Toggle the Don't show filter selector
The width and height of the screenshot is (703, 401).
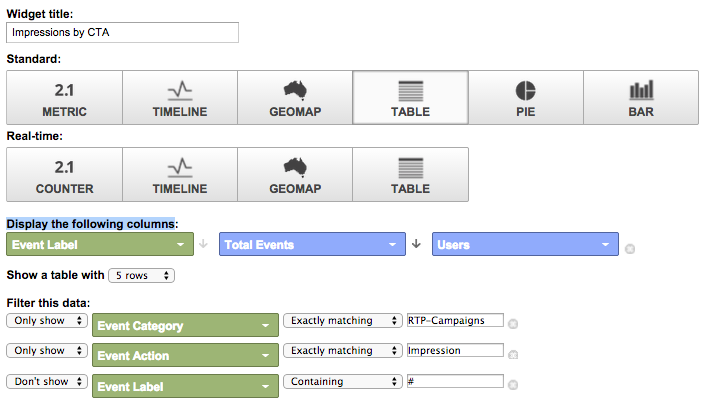tap(46, 380)
